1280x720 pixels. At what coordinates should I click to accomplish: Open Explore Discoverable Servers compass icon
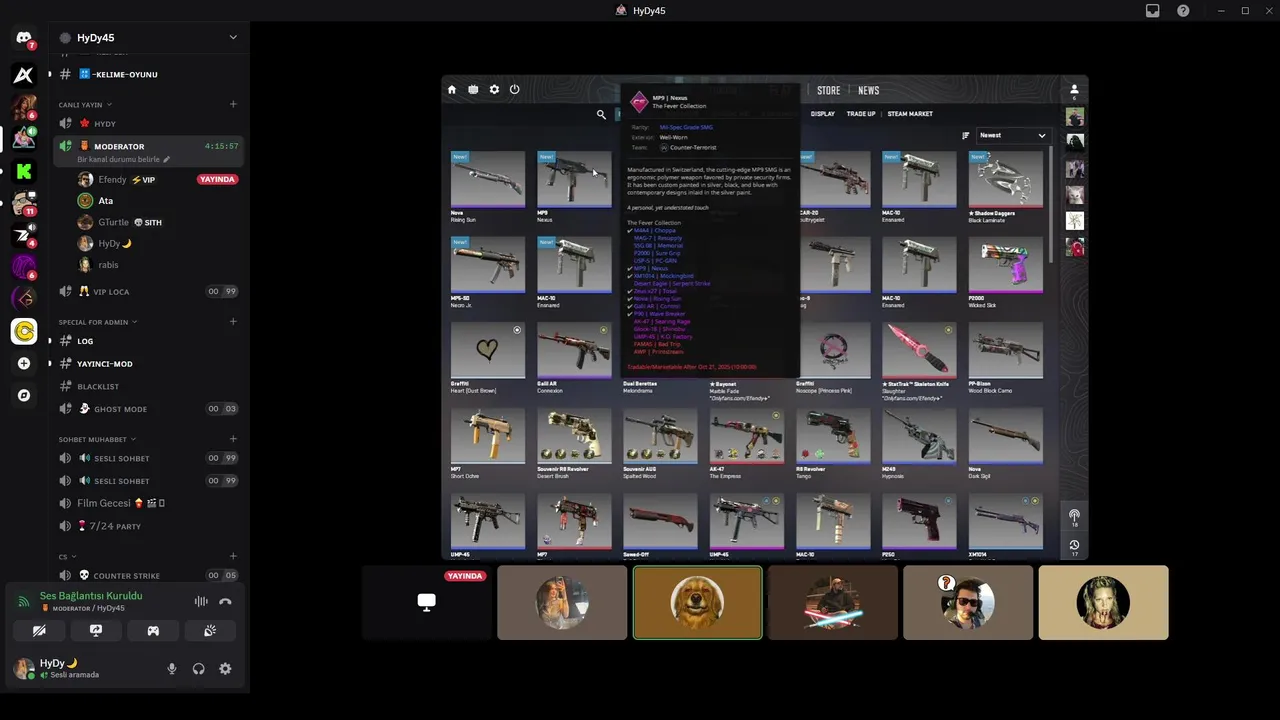click(24, 395)
